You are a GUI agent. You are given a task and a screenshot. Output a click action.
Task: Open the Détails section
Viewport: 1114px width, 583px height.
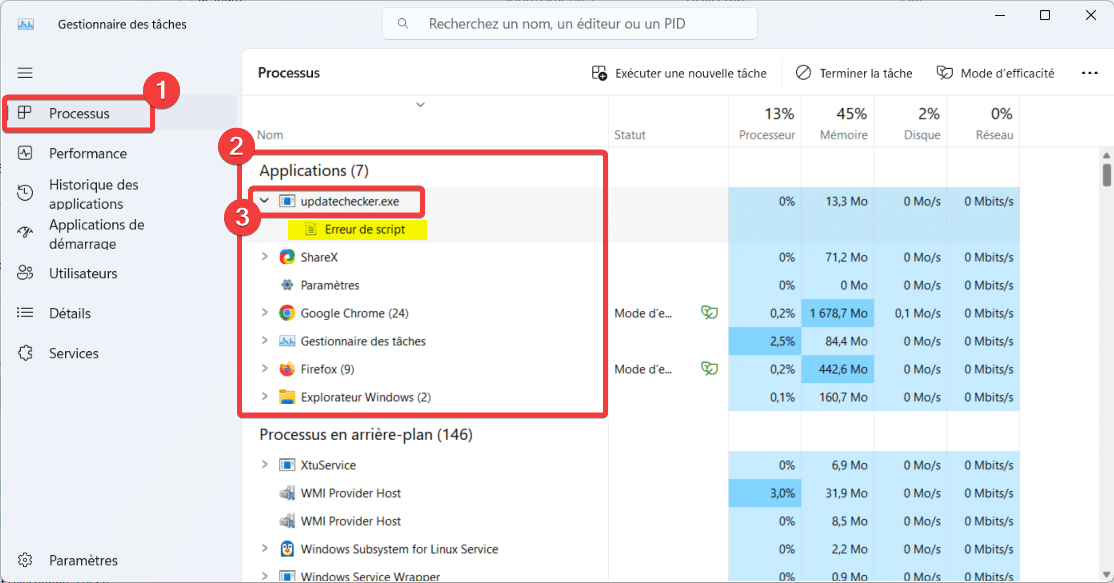click(73, 313)
